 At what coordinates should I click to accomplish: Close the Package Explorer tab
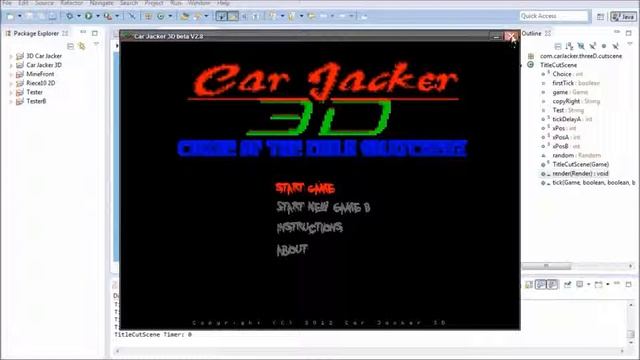click(x=65, y=33)
